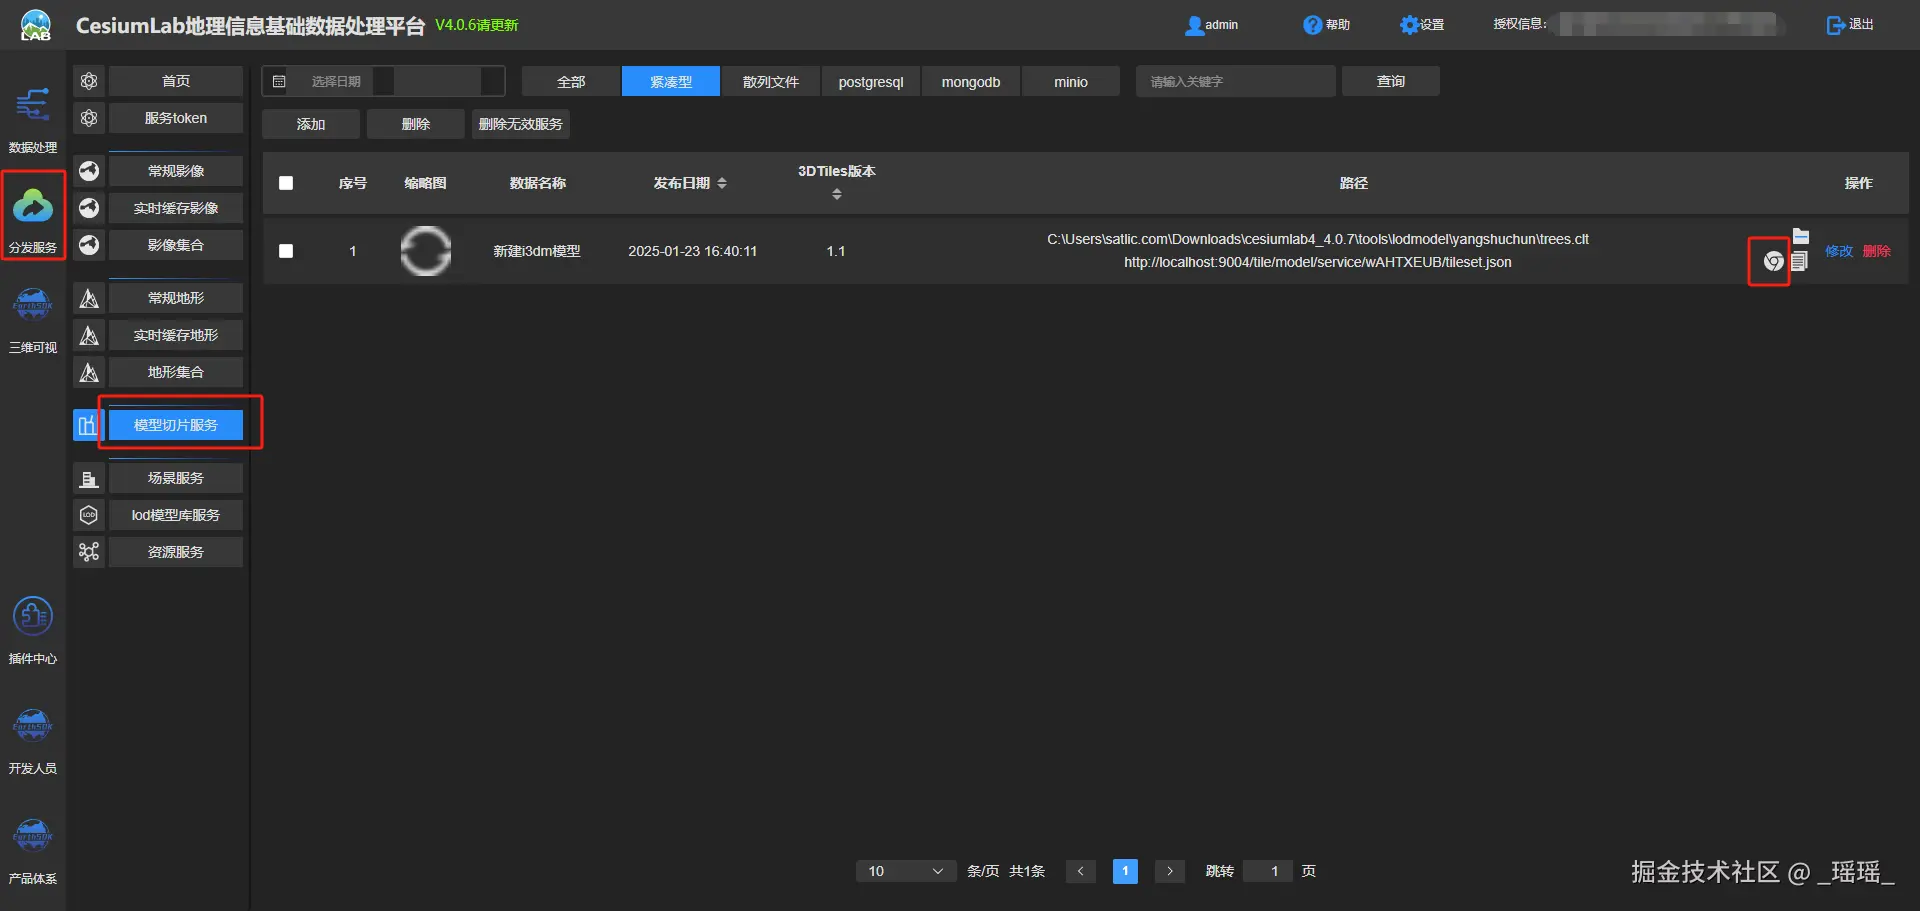Click the 查询 search button
Screen dimensions: 1920x911
tap(1391, 81)
